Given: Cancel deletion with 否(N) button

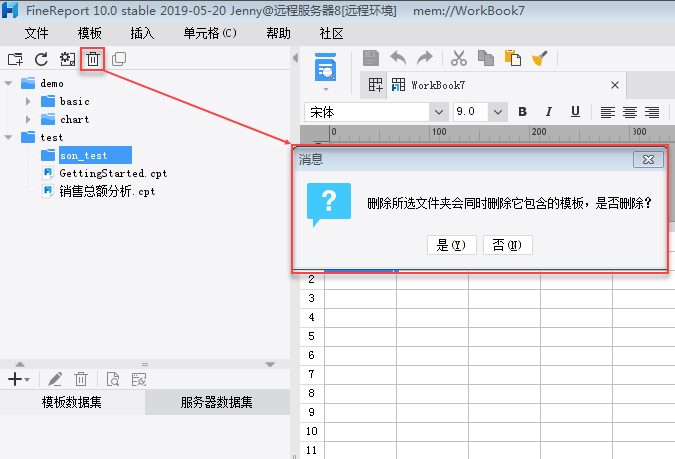Looking at the screenshot, I should click(x=508, y=245).
